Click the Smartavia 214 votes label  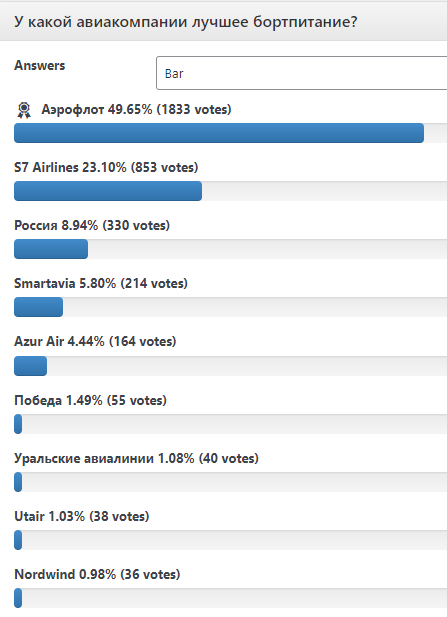(x=101, y=283)
